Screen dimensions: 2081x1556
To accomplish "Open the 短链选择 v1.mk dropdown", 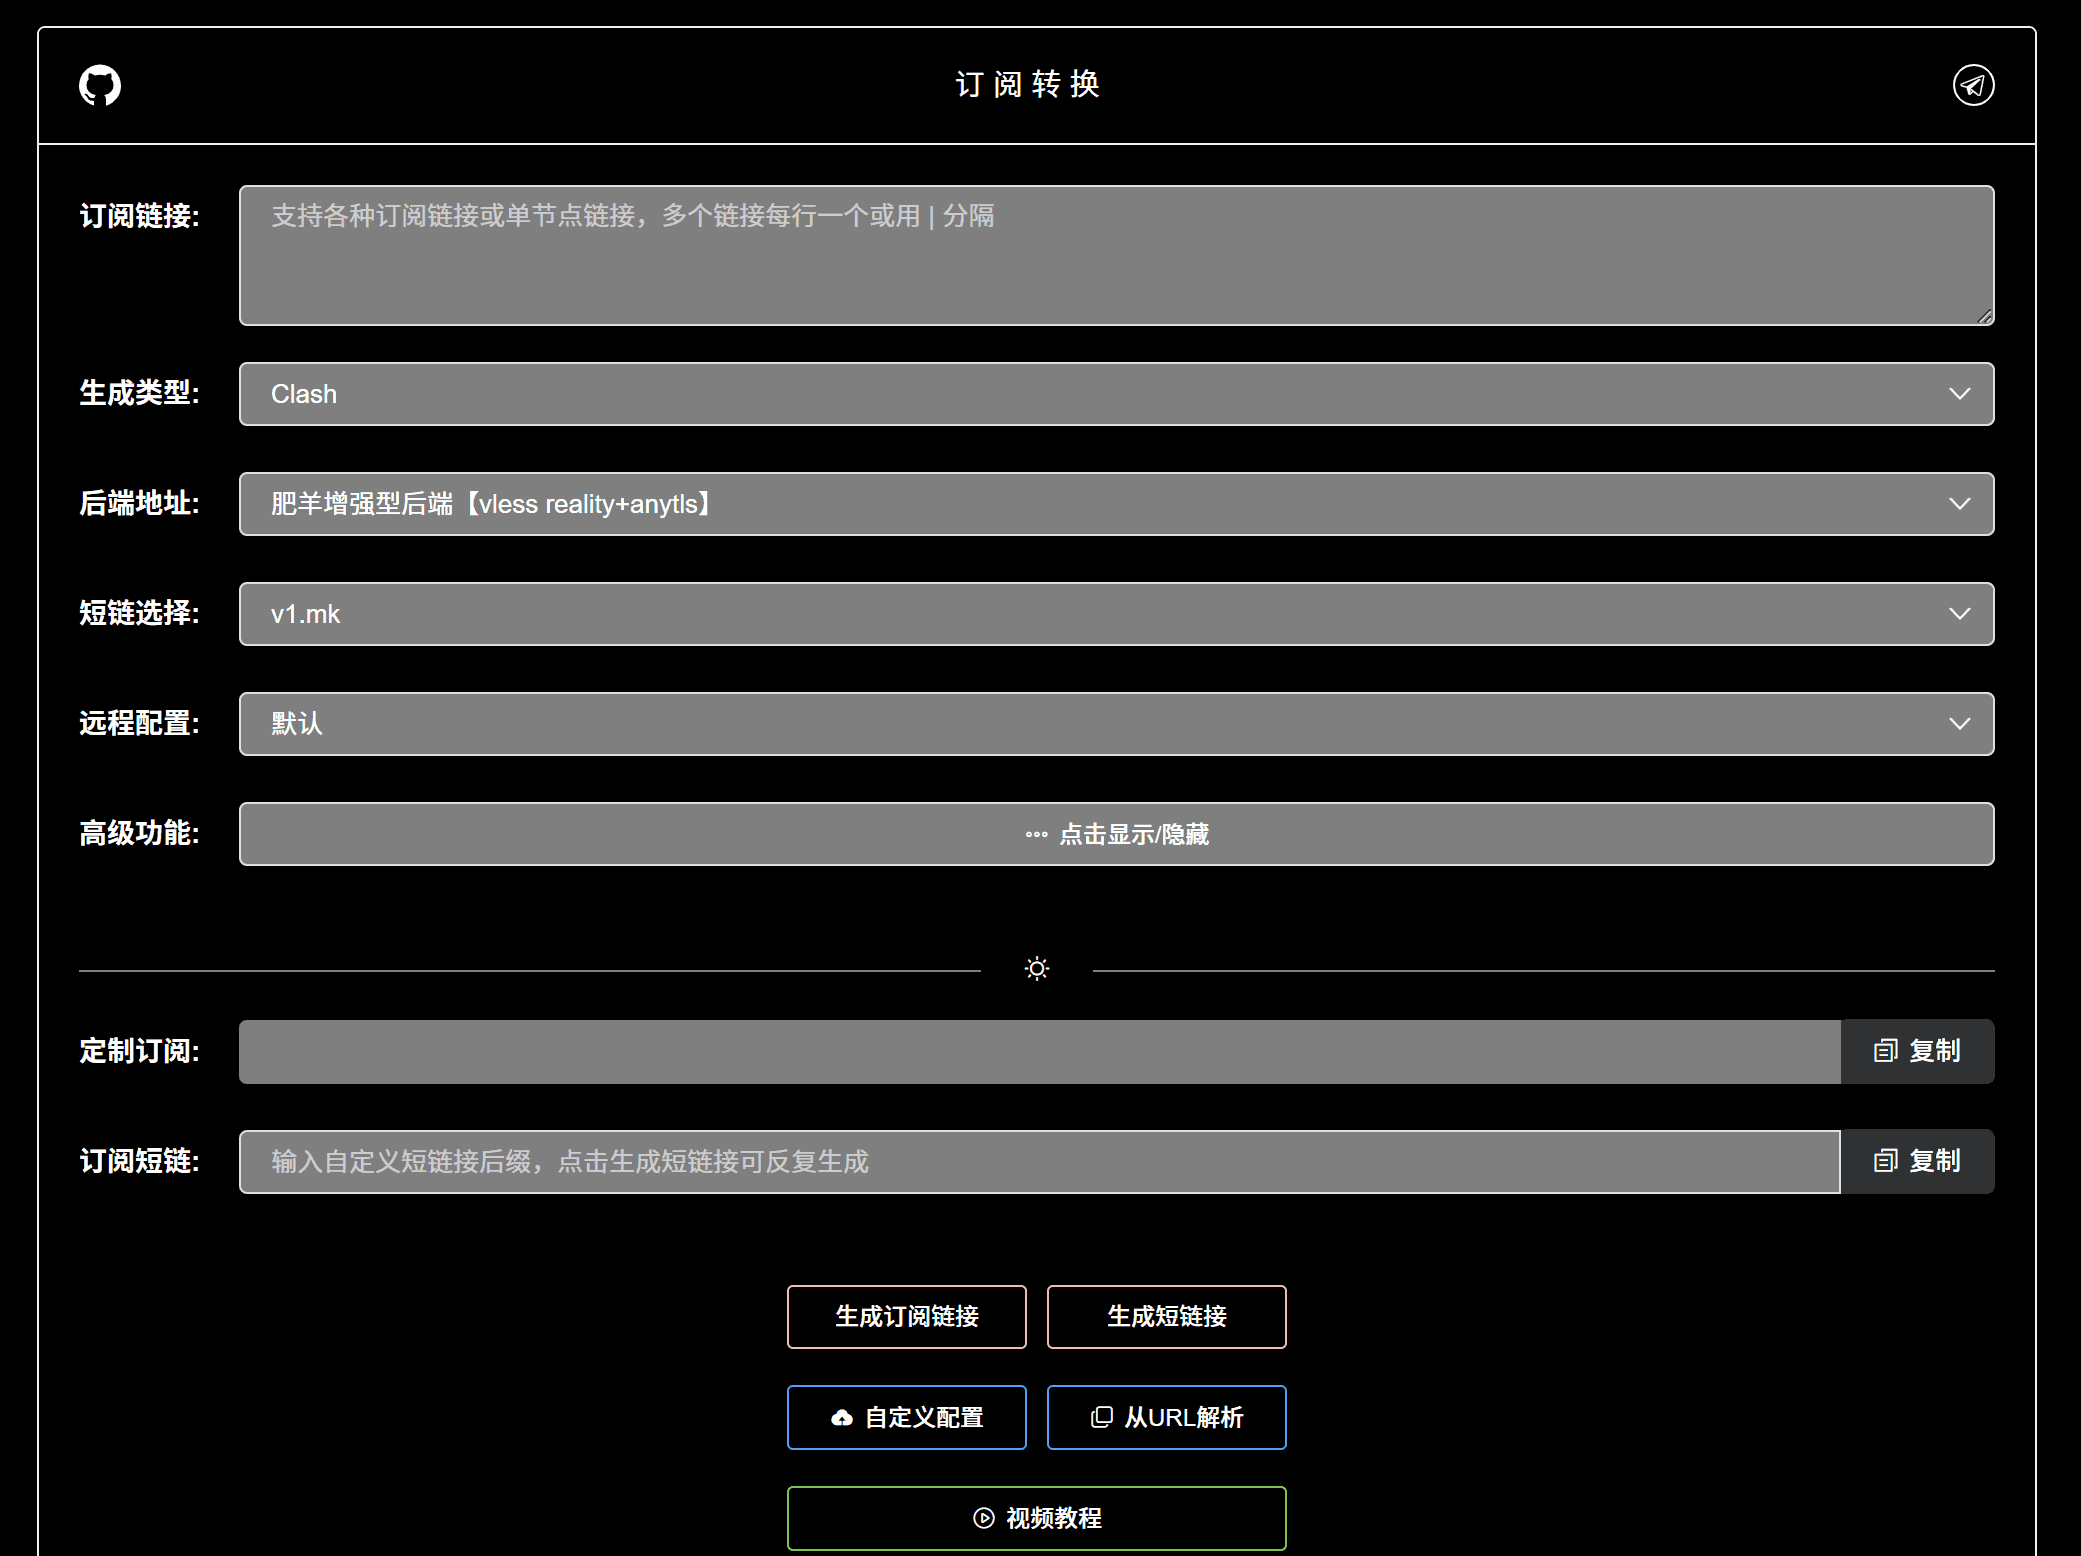I will pyautogui.click(x=1116, y=614).
